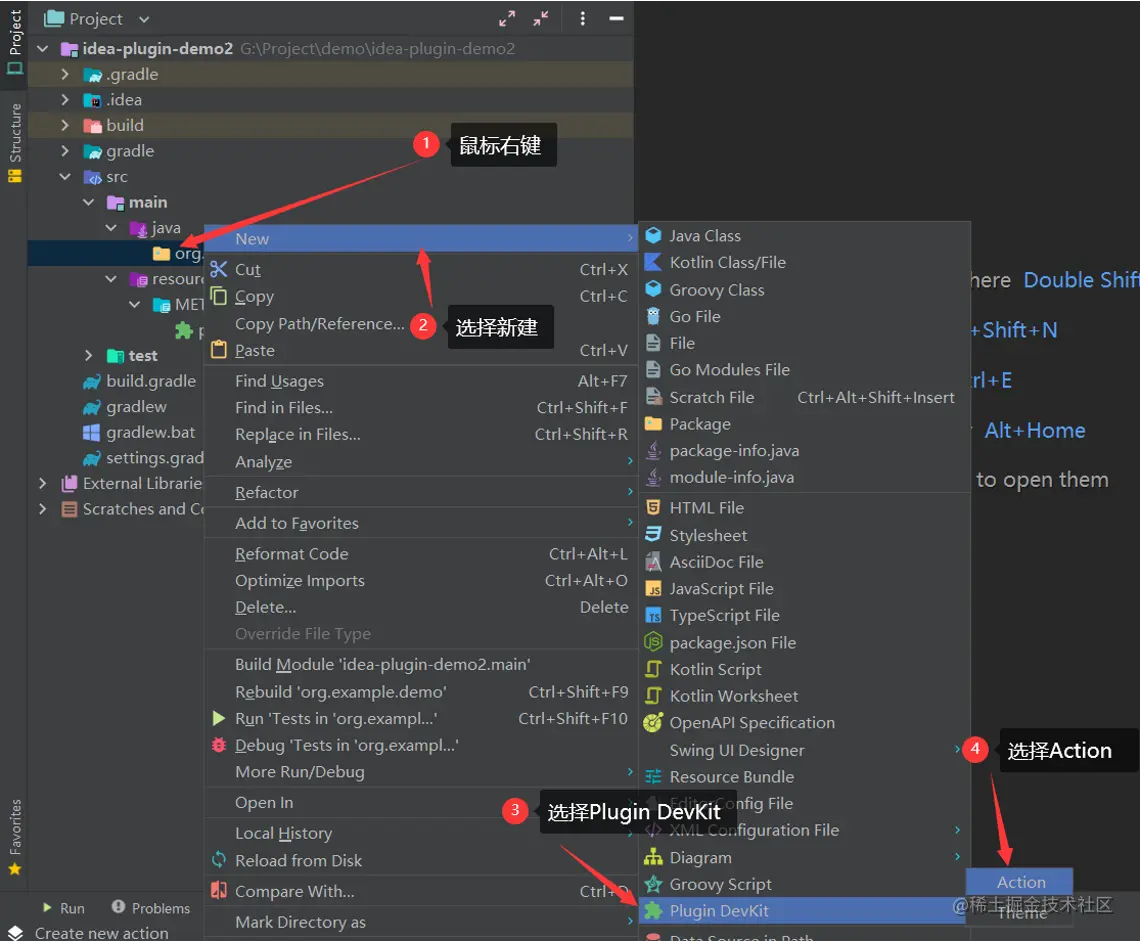
Task: Click the Kotlin Class/File icon
Action: pyautogui.click(x=654, y=262)
